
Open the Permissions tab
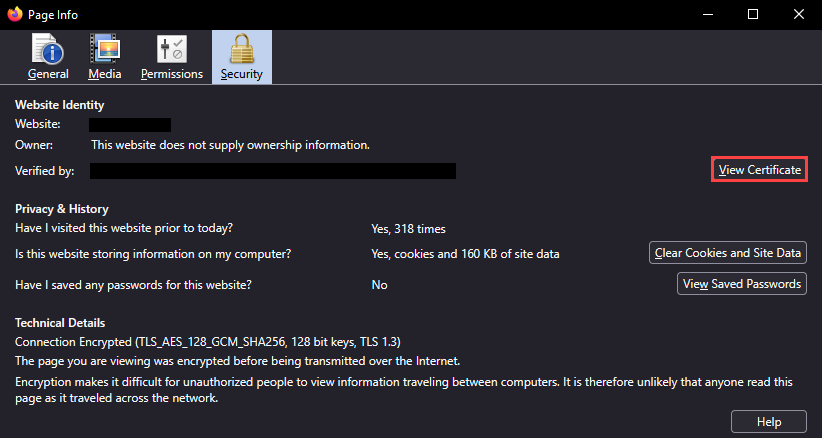[172, 57]
